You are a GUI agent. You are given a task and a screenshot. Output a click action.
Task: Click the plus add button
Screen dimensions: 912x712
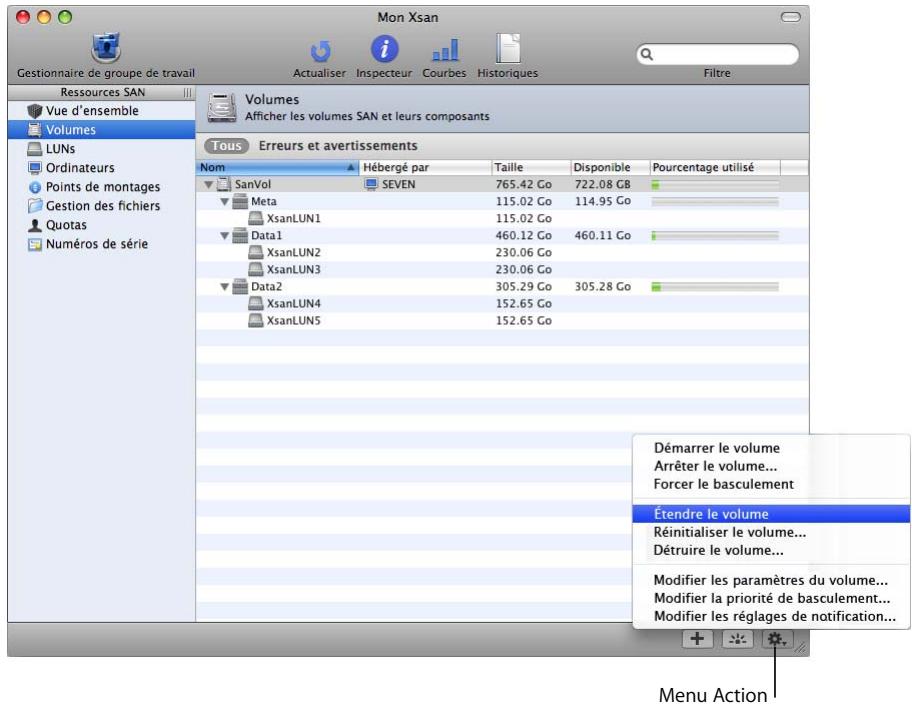pyautogui.click(x=697, y=639)
